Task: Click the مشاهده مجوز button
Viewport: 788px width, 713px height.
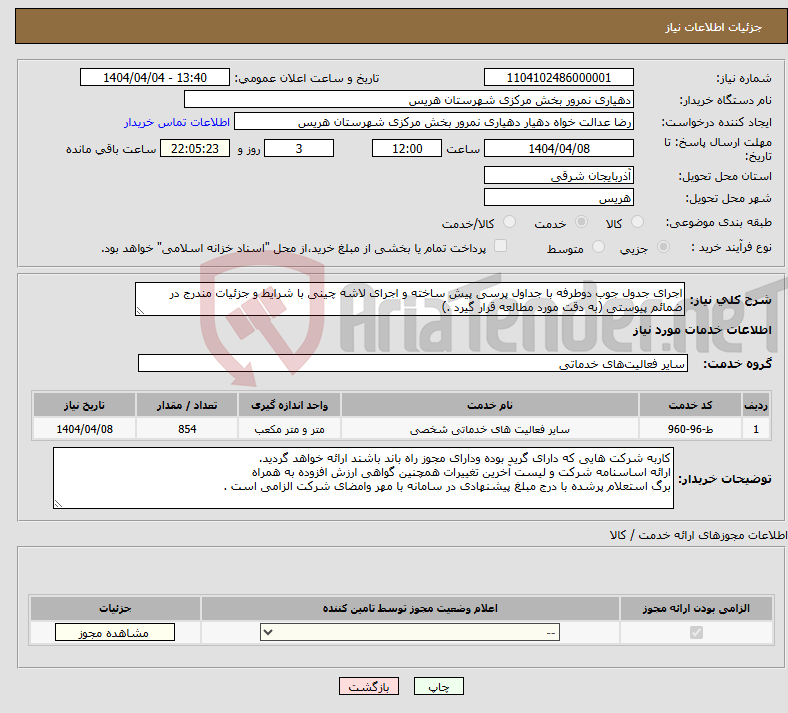Action: [115, 632]
